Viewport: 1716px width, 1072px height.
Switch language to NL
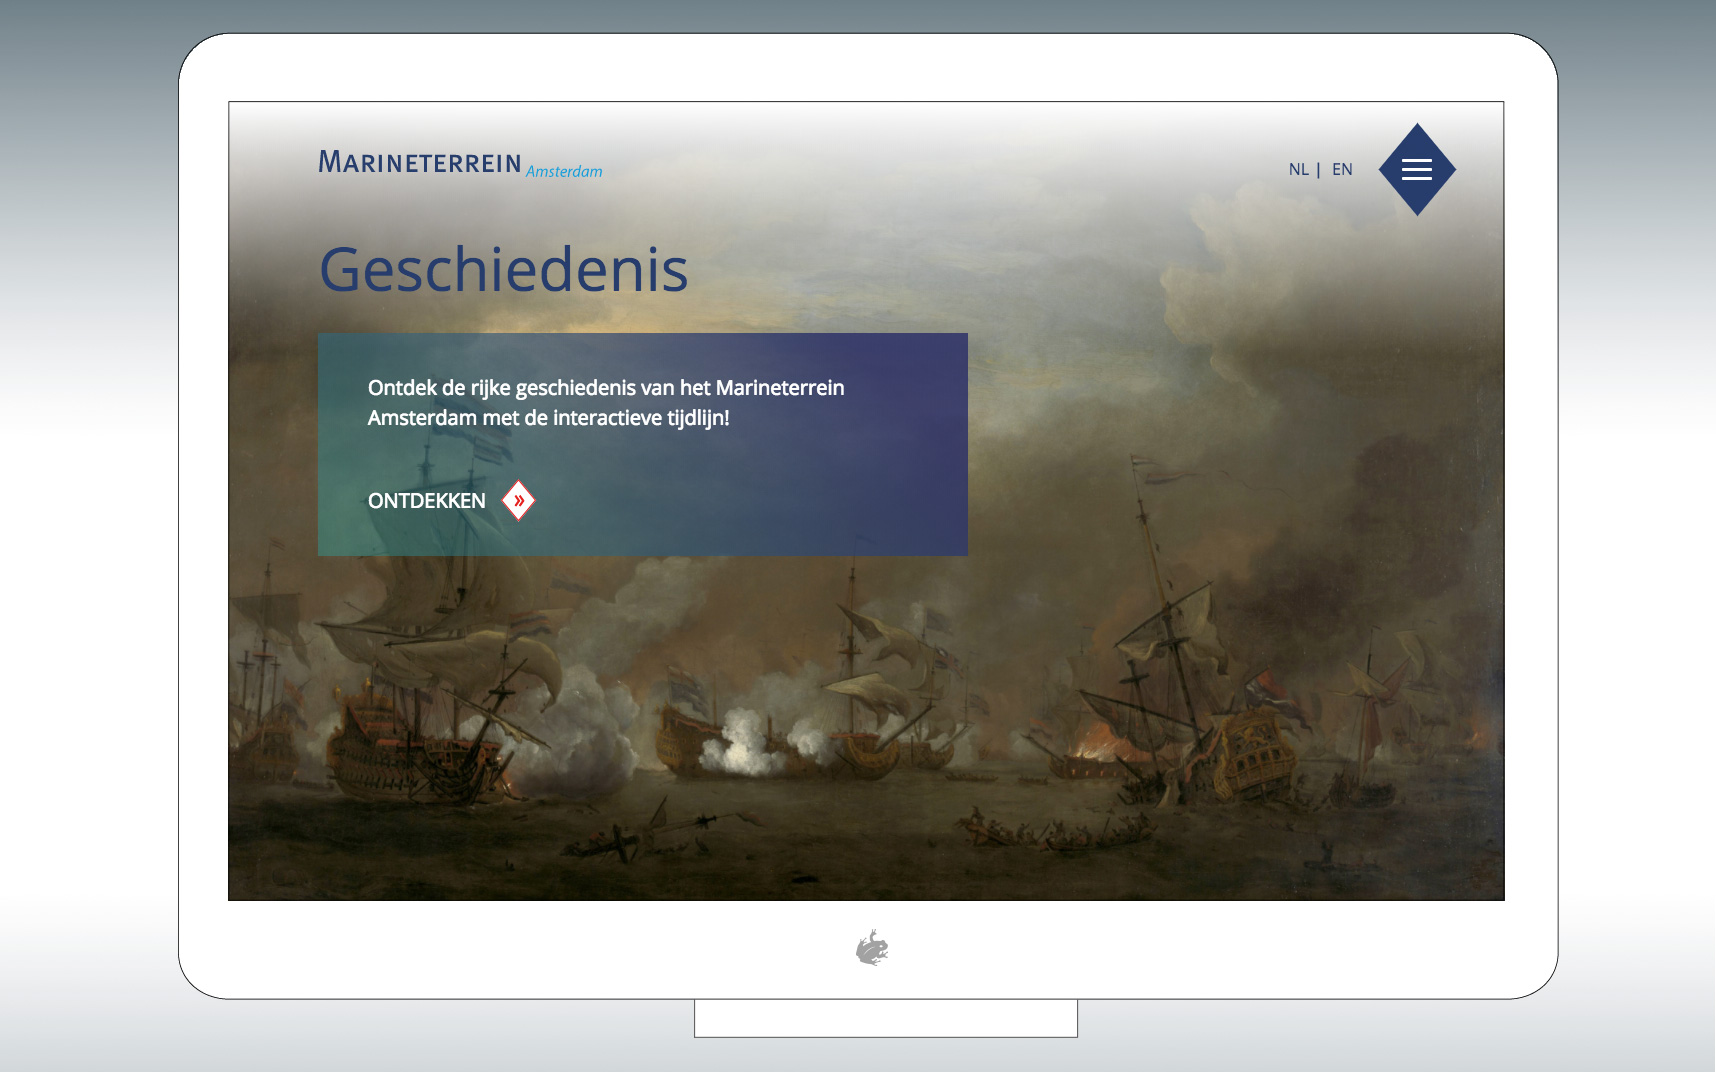pyautogui.click(x=1298, y=169)
